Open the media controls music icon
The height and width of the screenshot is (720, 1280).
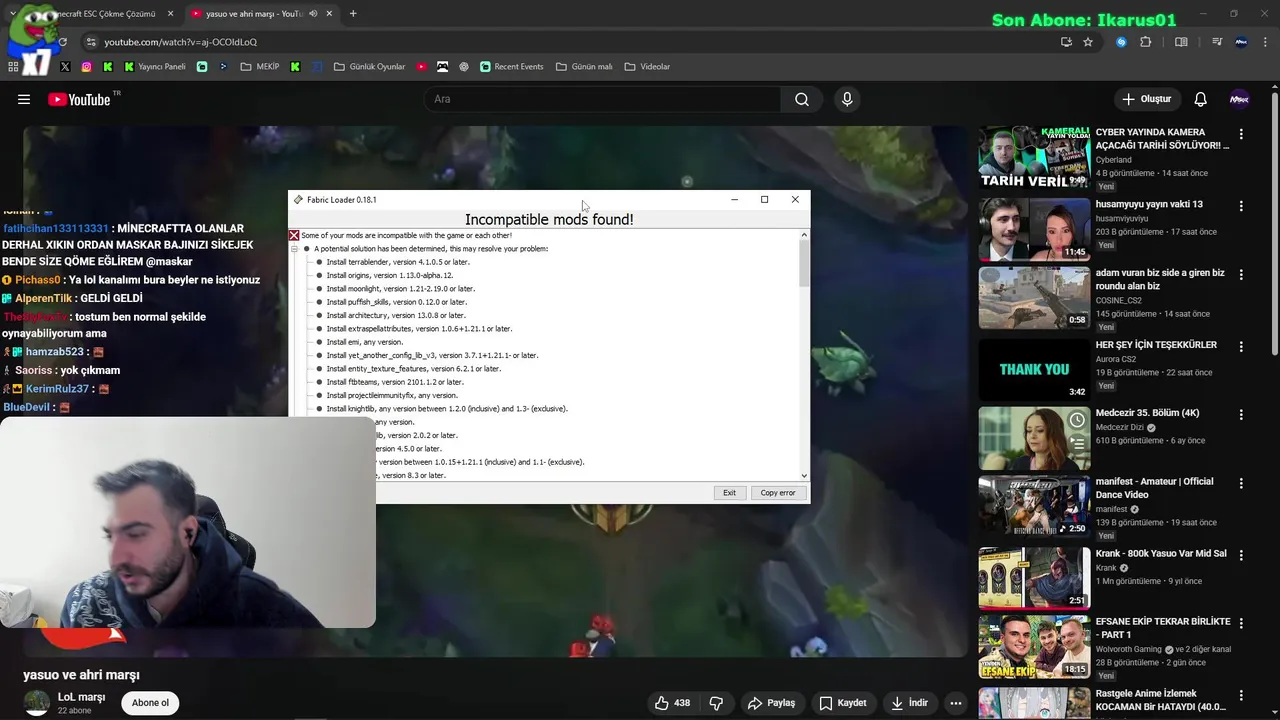pyautogui.click(x=1217, y=42)
